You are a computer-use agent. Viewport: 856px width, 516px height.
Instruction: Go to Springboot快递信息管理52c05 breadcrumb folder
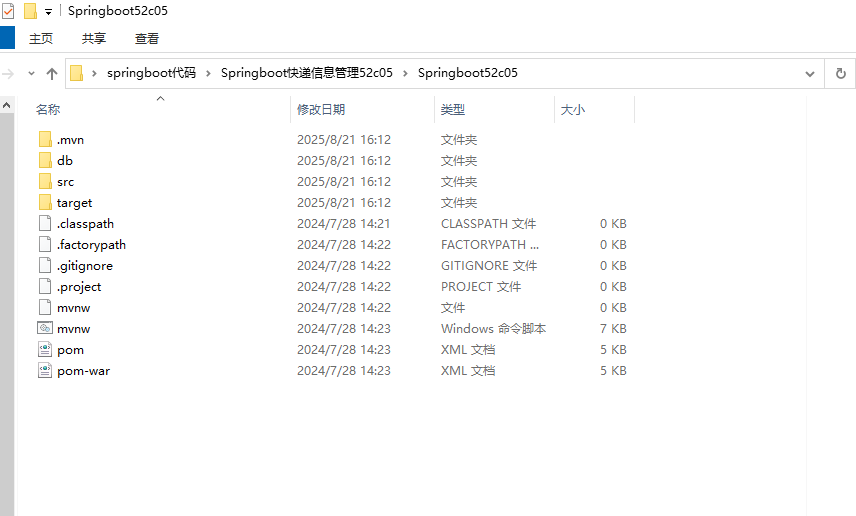coord(307,73)
